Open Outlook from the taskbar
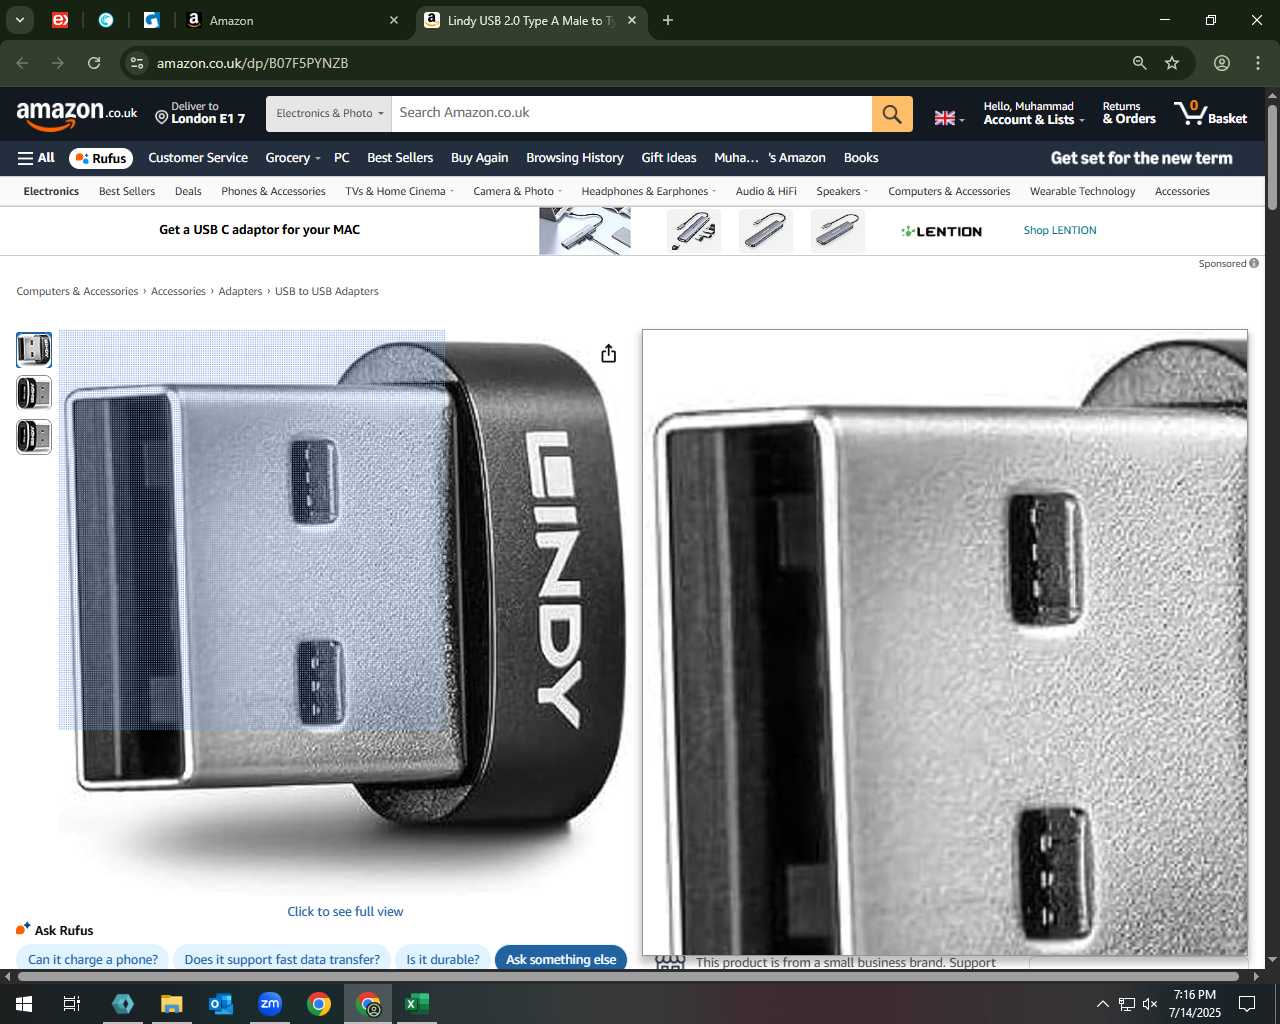The width and height of the screenshot is (1280, 1024). tap(221, 1004)
